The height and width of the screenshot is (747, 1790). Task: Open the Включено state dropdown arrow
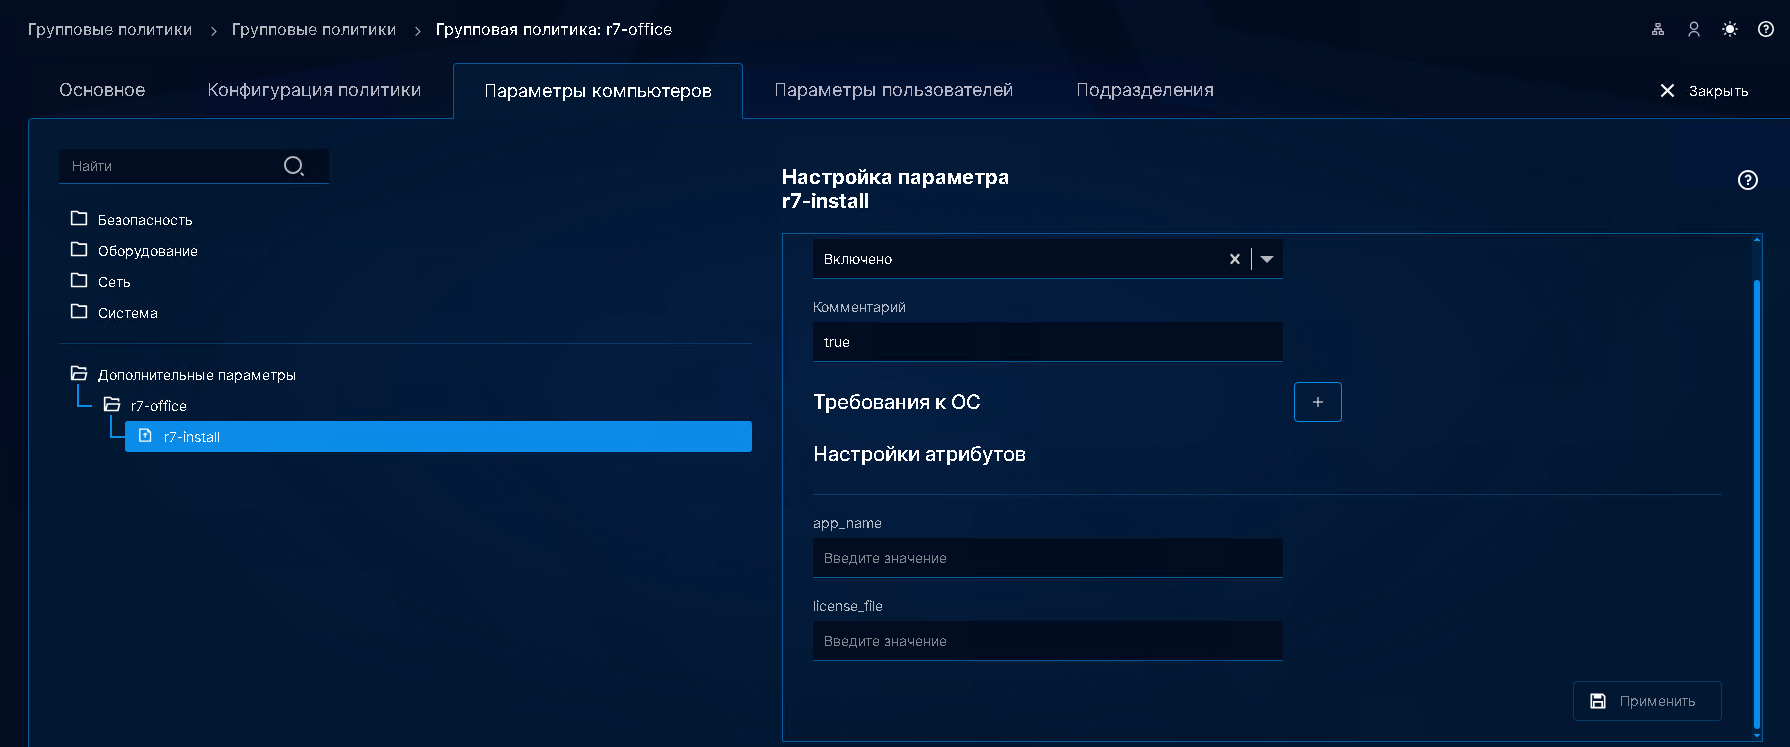(1267, 259)
